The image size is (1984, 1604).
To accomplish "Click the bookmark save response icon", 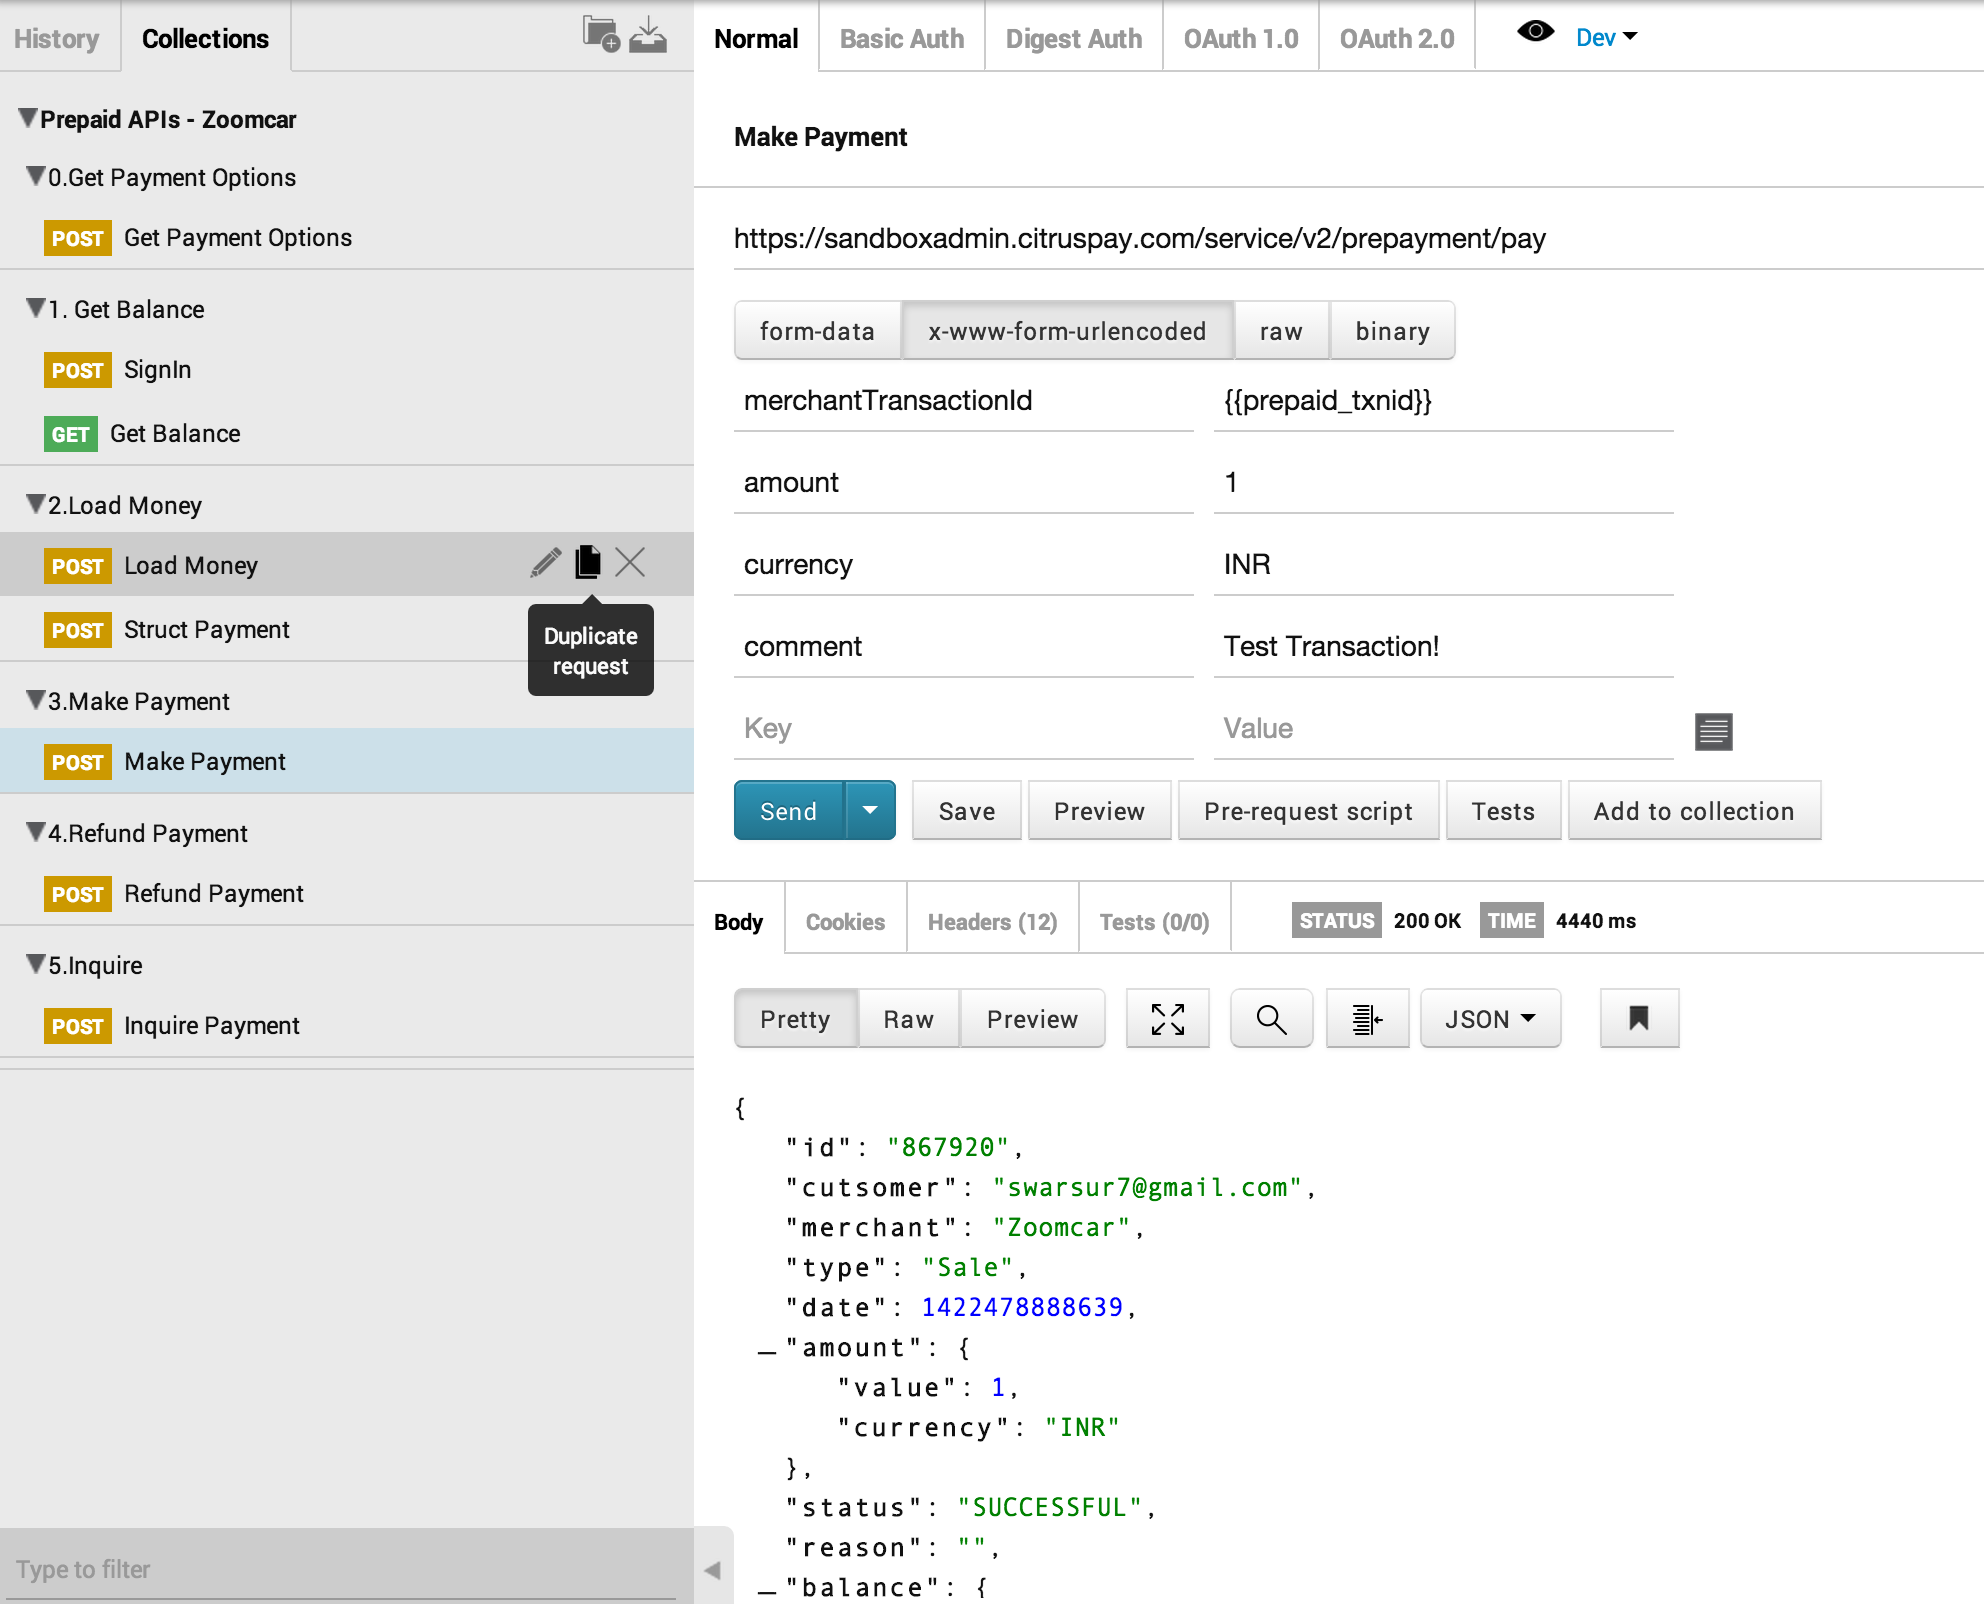I will point(1638,1019).
